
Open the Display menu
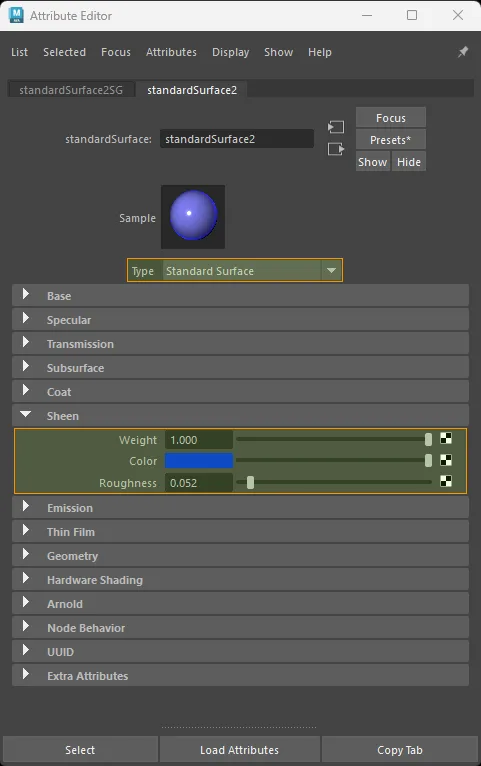230,52
